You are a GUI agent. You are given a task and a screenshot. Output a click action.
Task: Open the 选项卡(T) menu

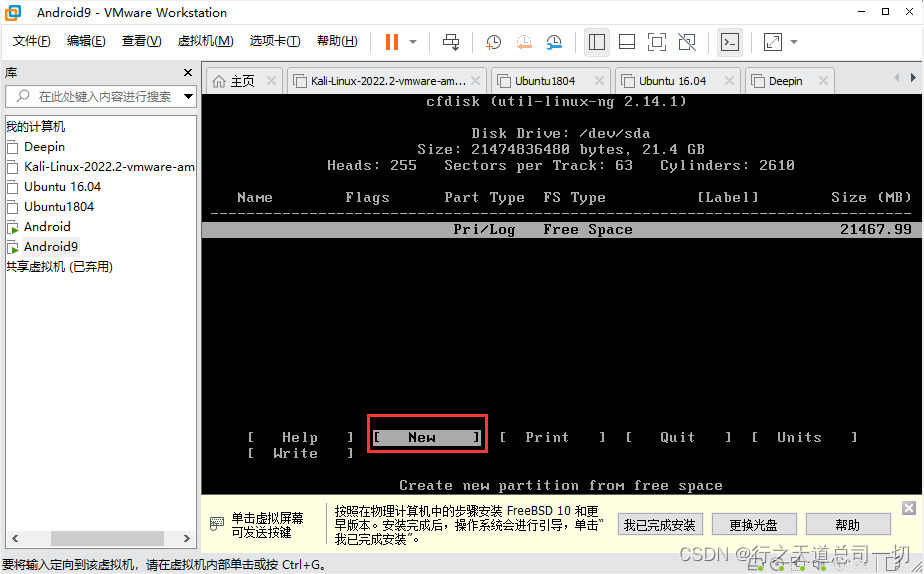(x=275, y=41)
